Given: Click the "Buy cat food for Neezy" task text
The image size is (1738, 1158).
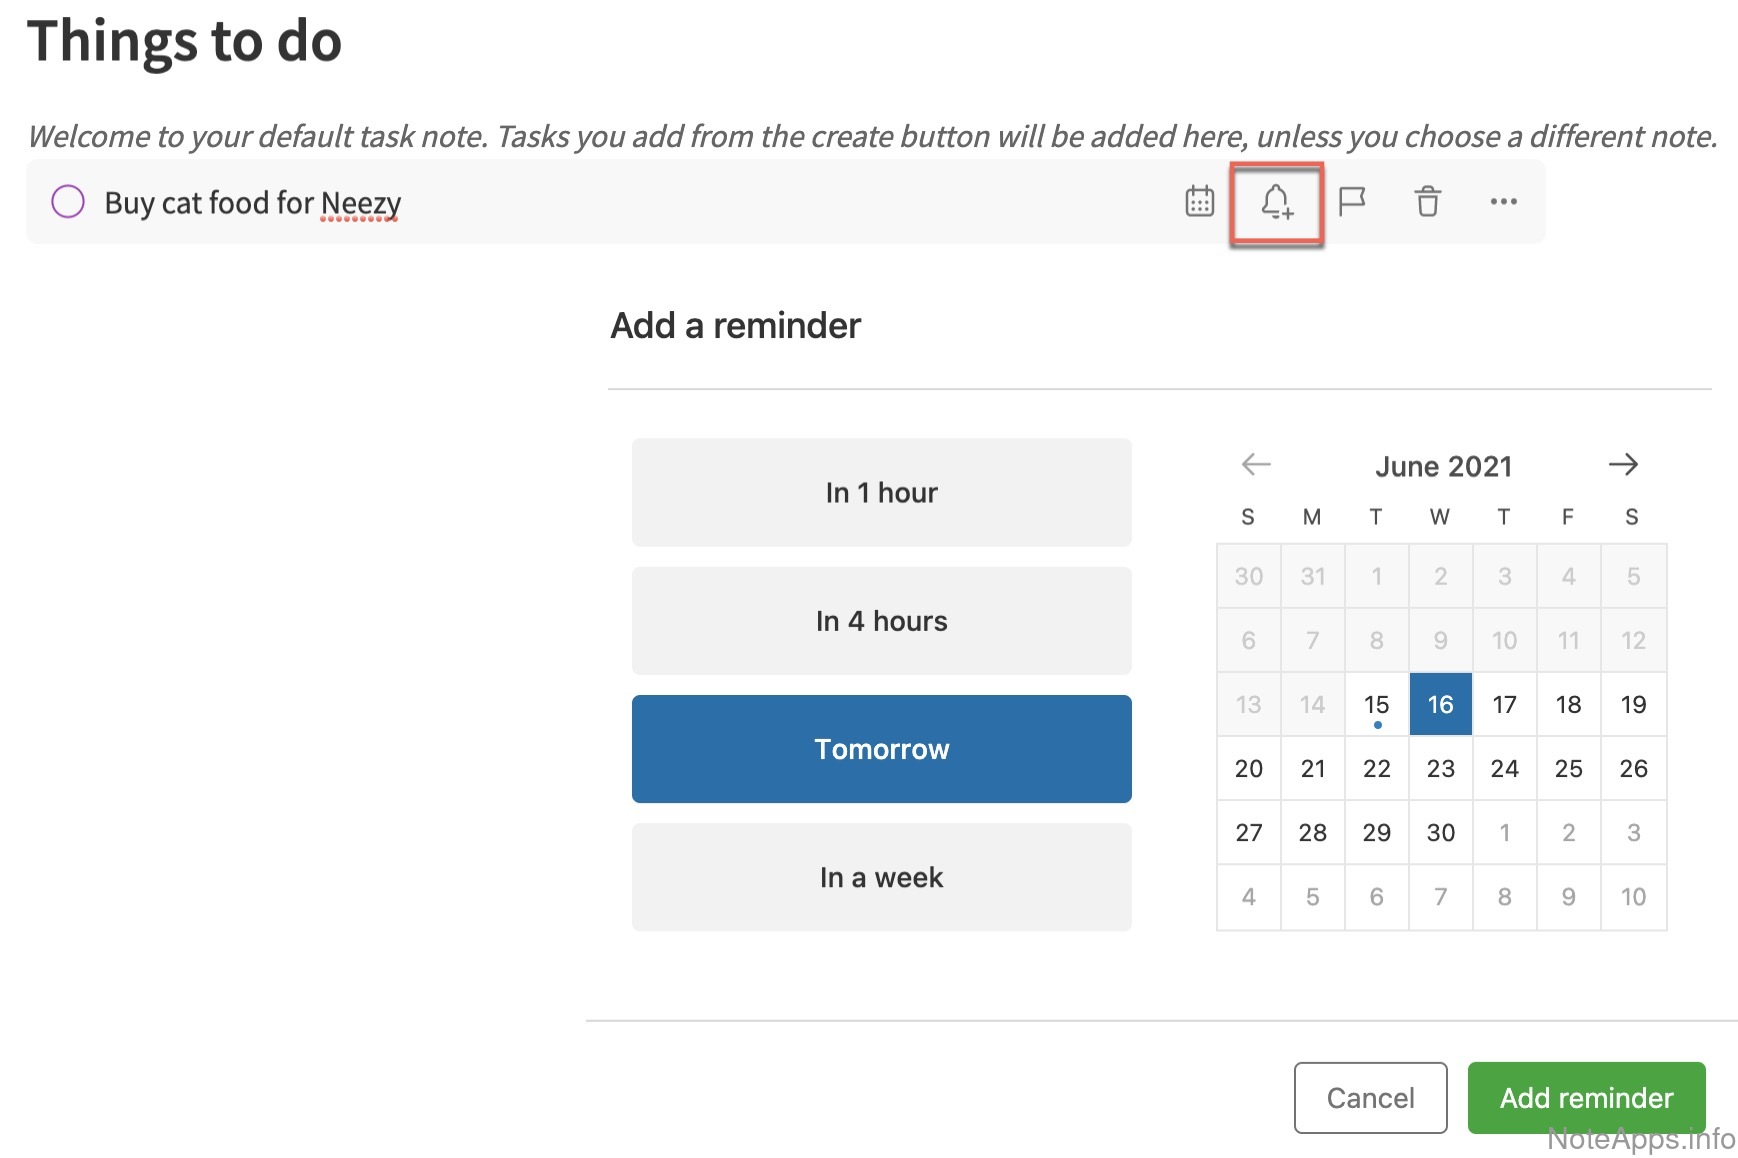Looking at the screenshot, I should 252,203.
